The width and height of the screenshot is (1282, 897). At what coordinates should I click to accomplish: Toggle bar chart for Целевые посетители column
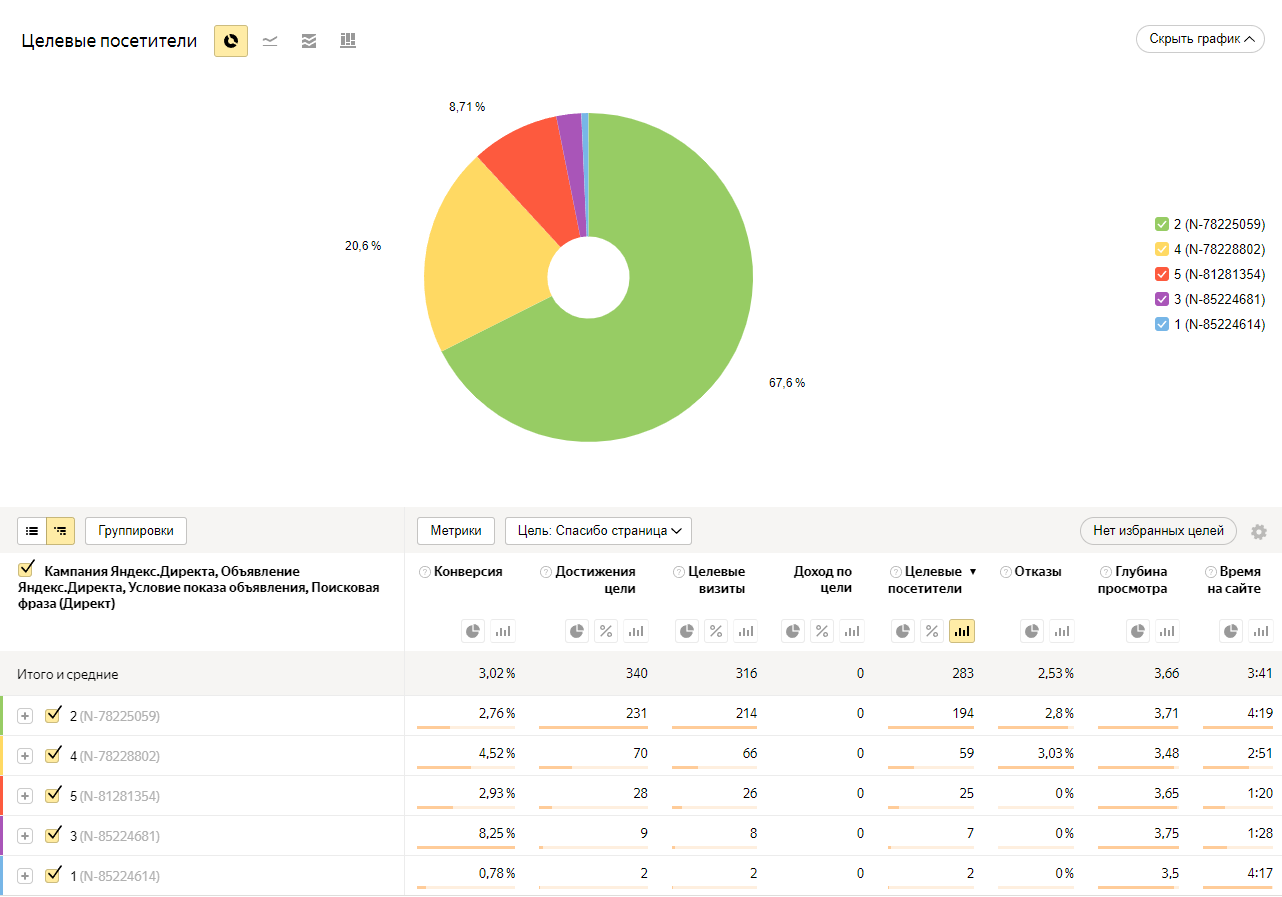(962, 631)
